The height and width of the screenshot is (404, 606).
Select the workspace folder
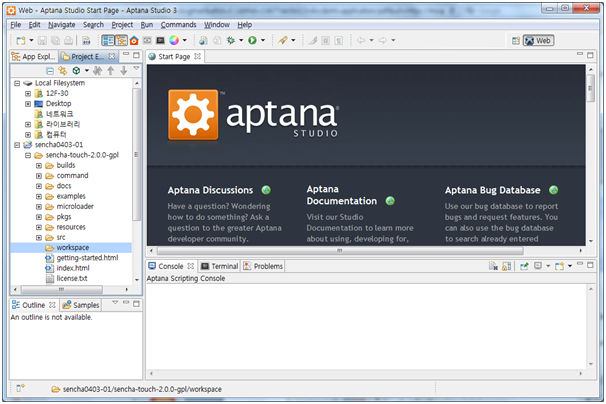click(x=71, y=247)
